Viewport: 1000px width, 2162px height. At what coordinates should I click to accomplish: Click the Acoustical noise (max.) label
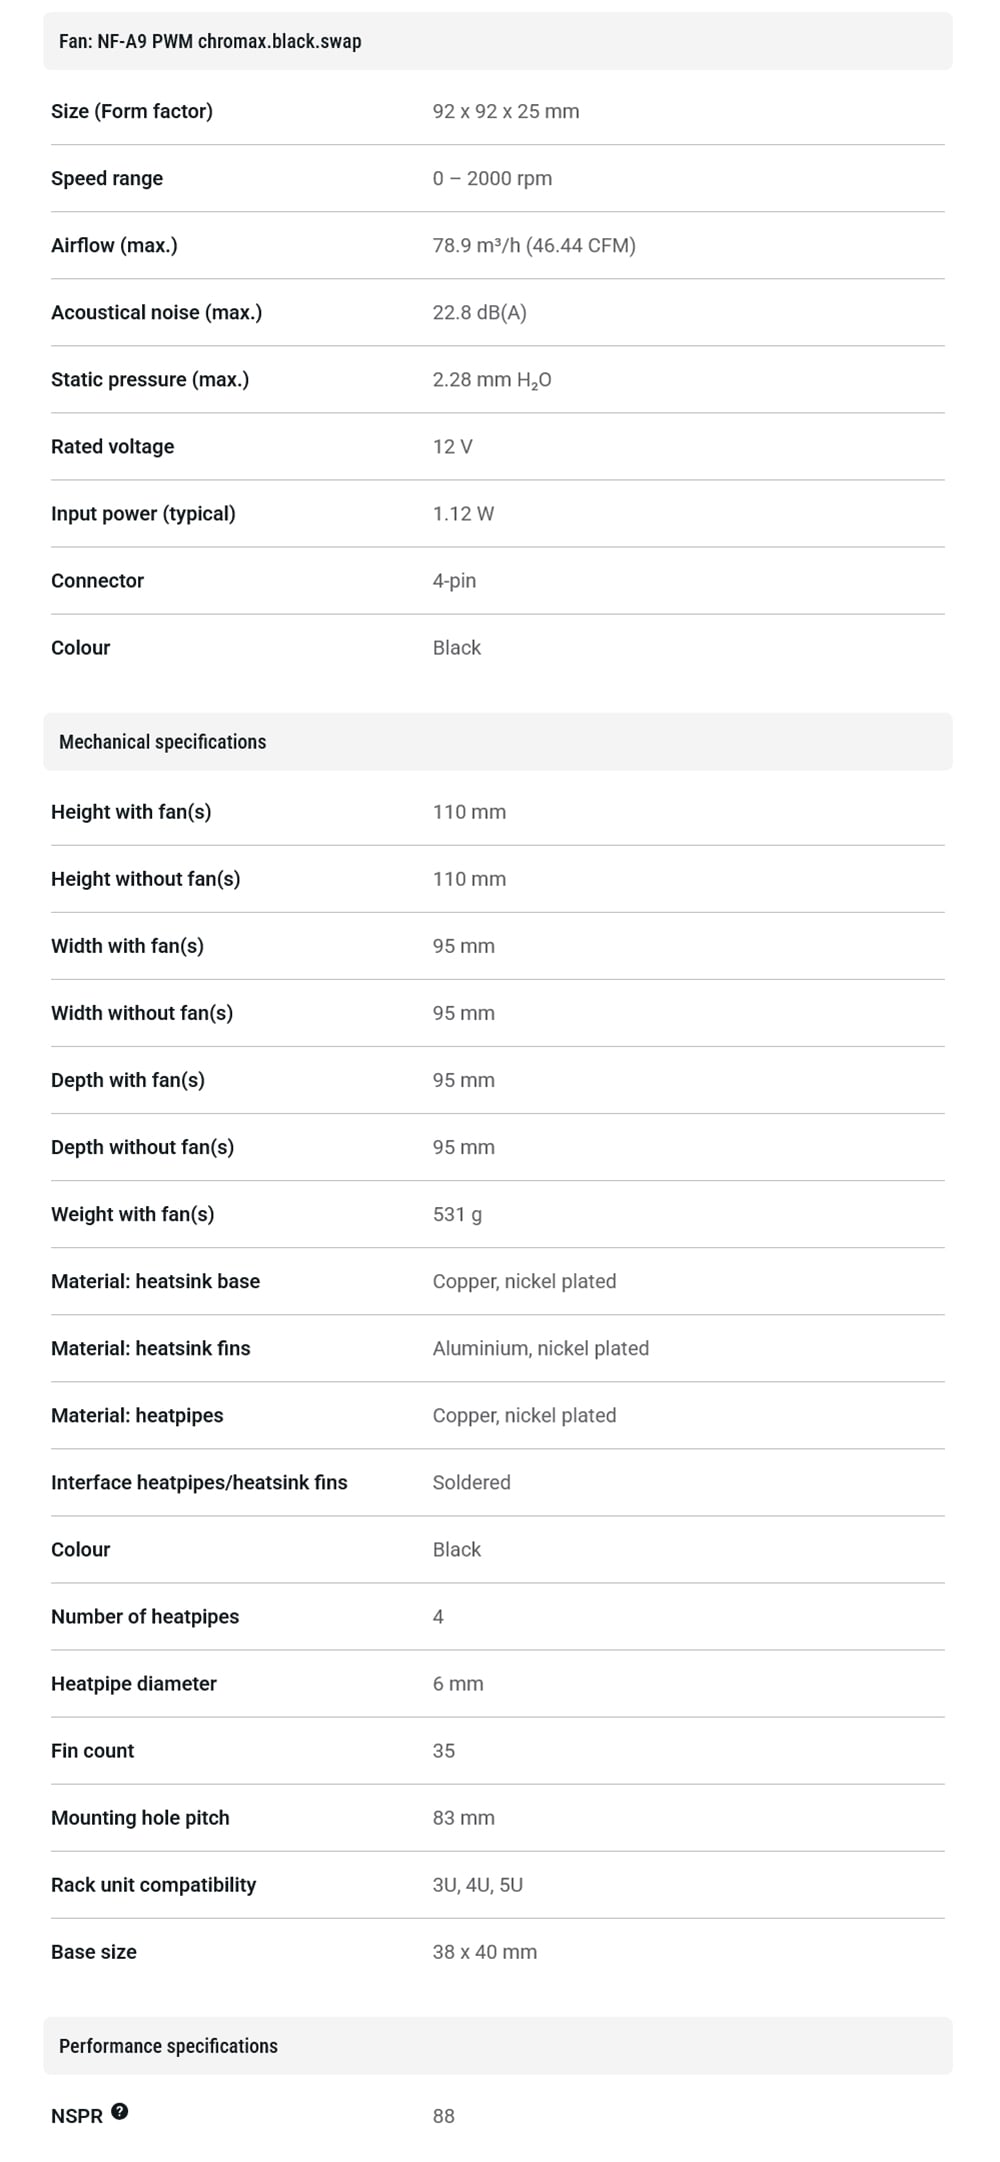(156, 312)
